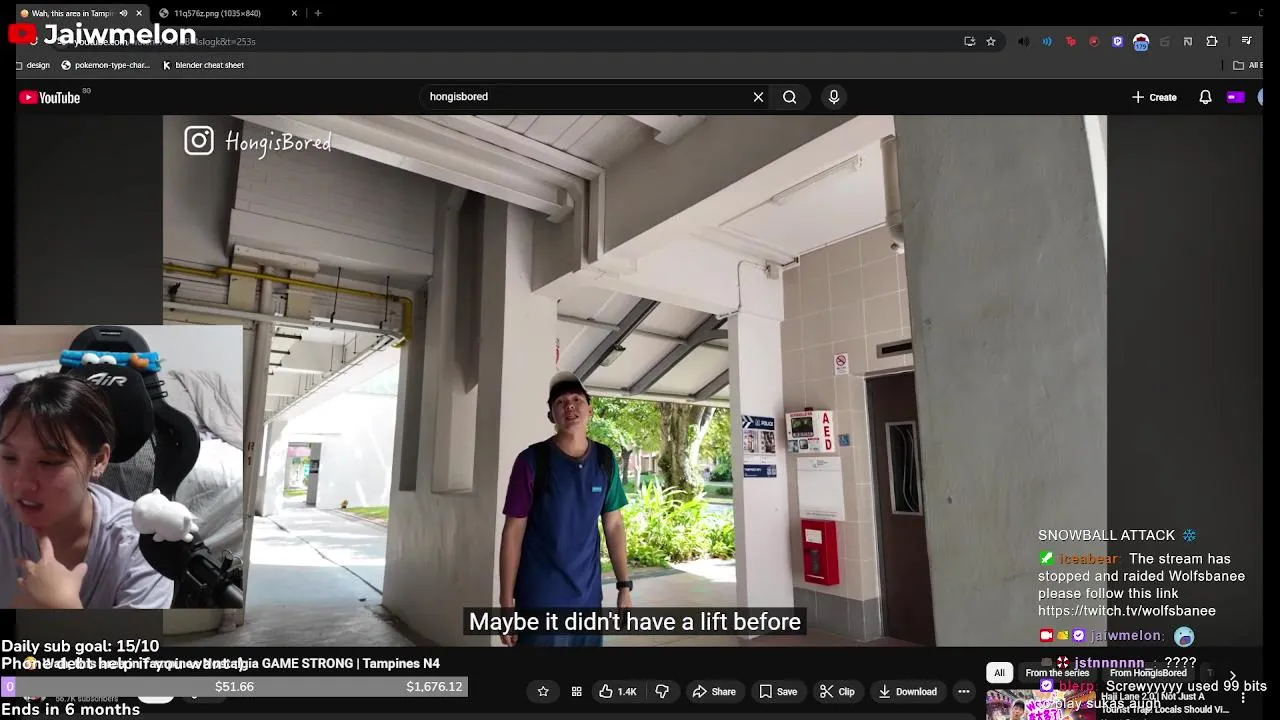Open more actions three-dot menu
1280x720 pixels.
pyautogui.click(x=963, y=691)
